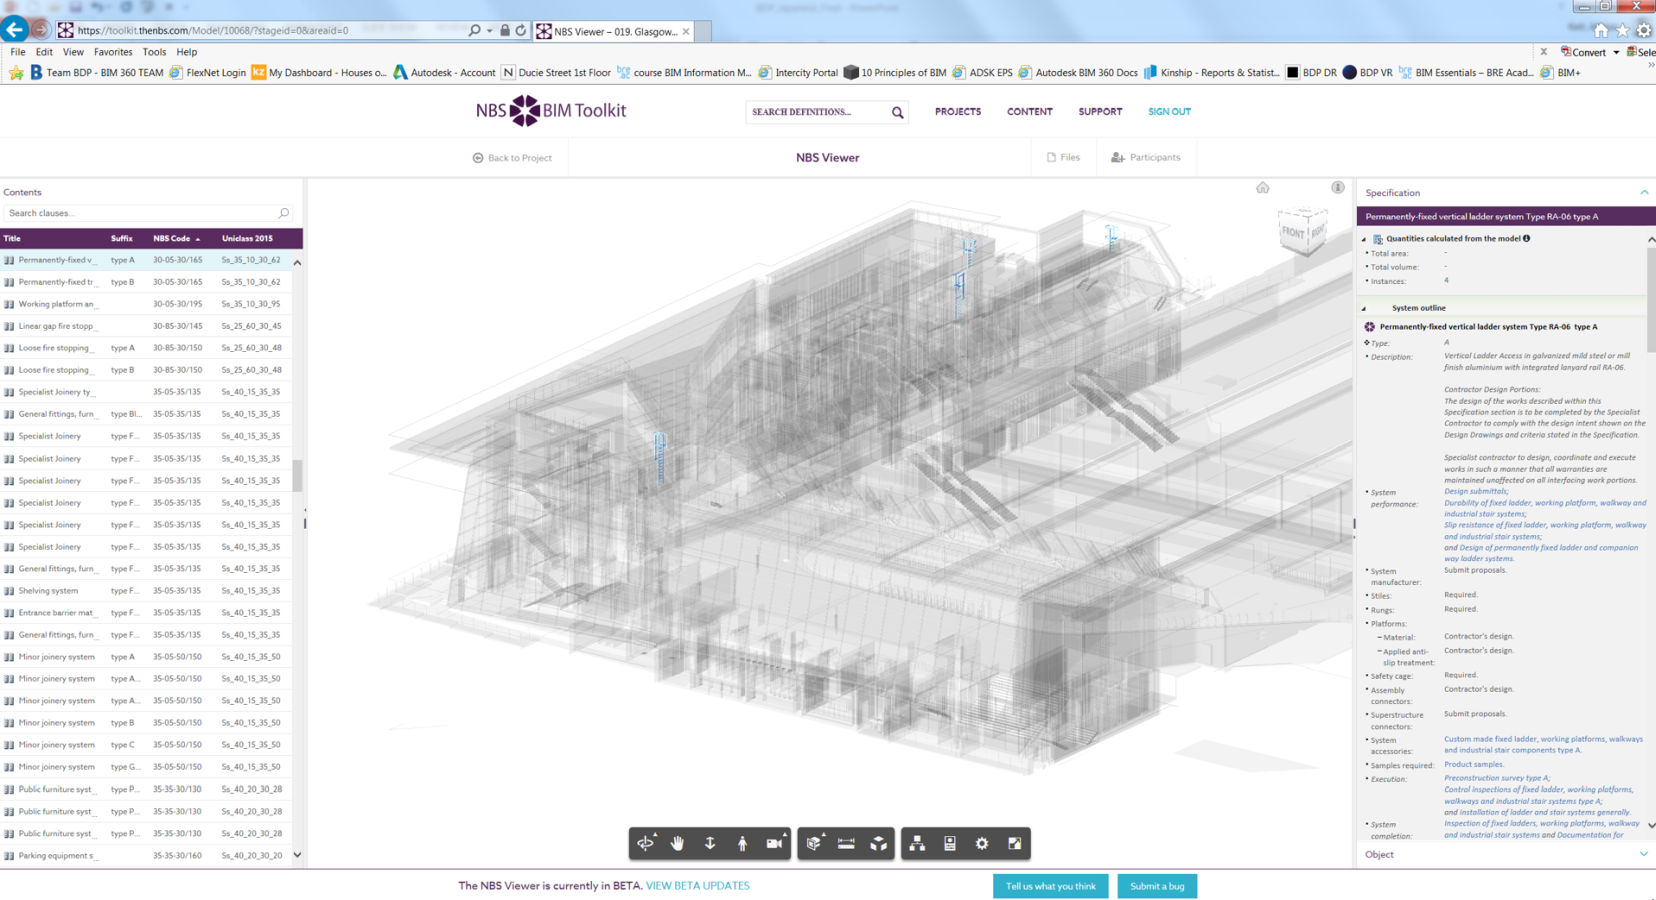This screenshot has height=900, width=1656.
Task: Open the PROJECTS menu
Action: tap(957, 111)
